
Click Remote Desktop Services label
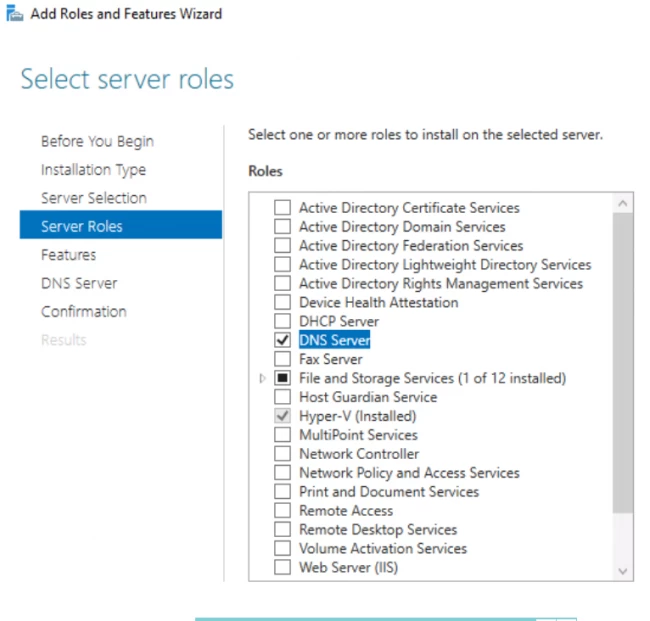[x=378, y=530]
